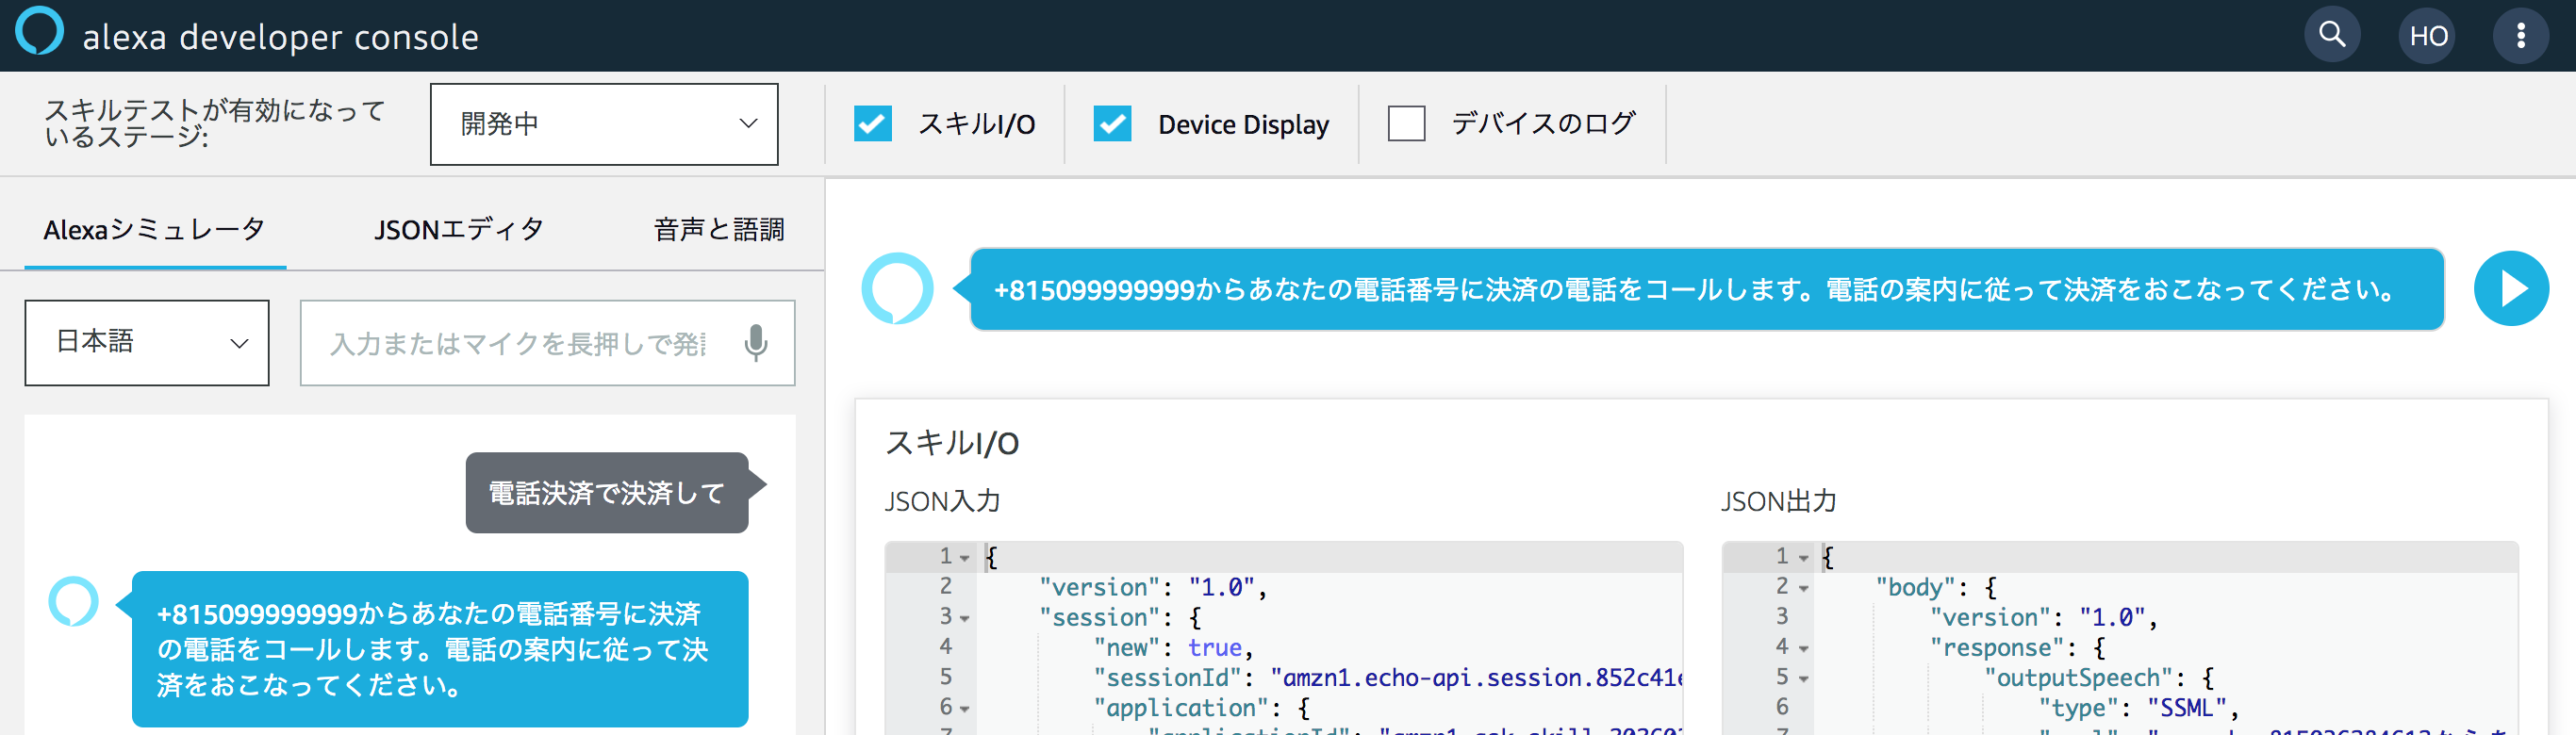Collapse line 3 session fold in JSON入力

coord(965,619)
